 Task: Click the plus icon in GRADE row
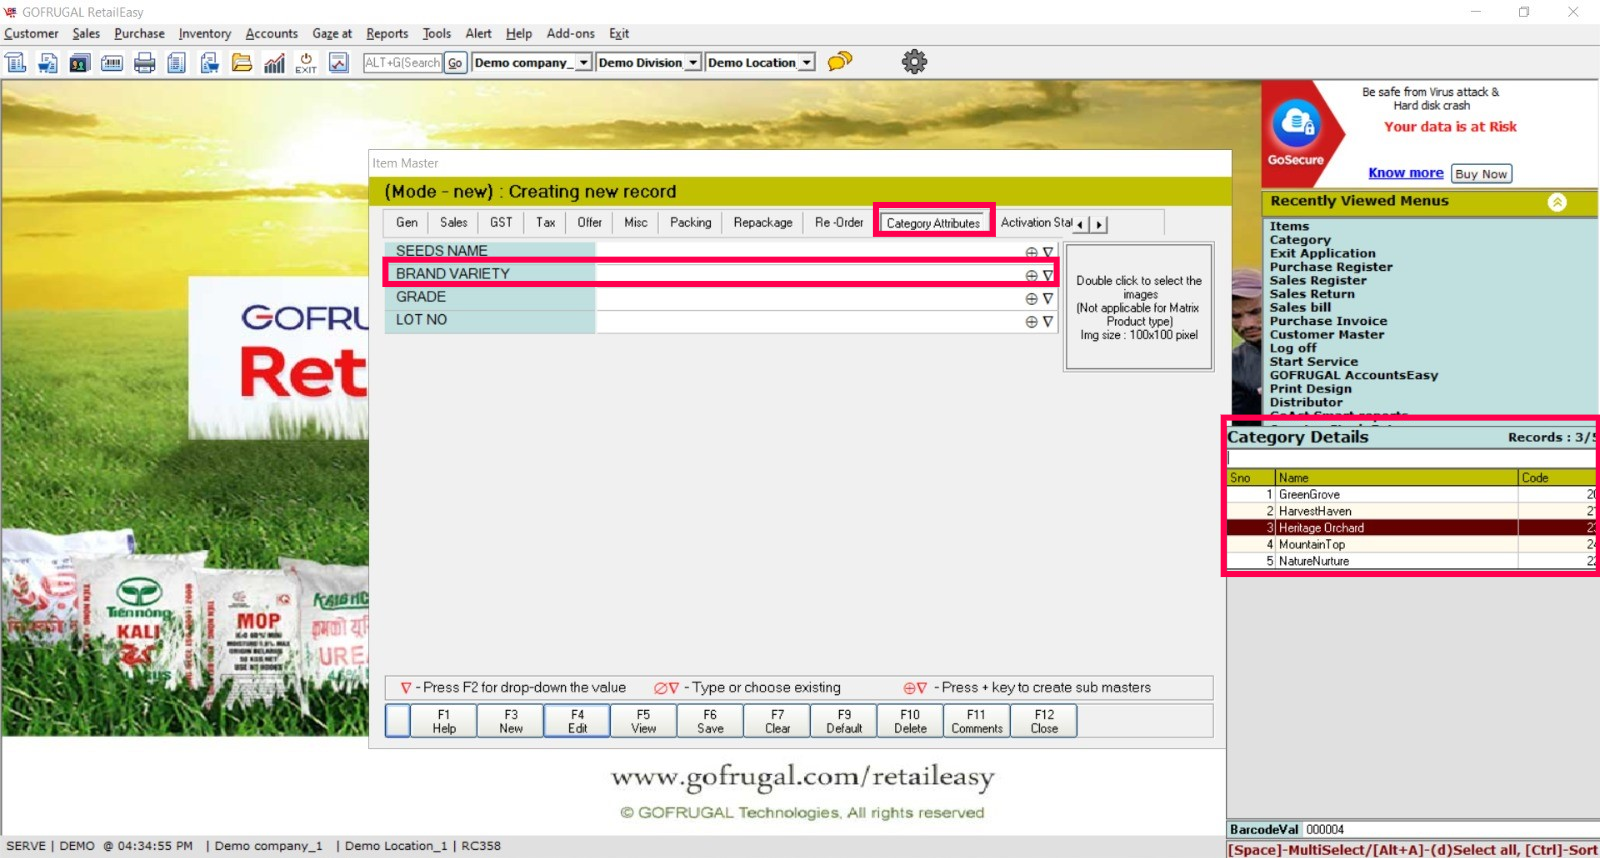1031,298
